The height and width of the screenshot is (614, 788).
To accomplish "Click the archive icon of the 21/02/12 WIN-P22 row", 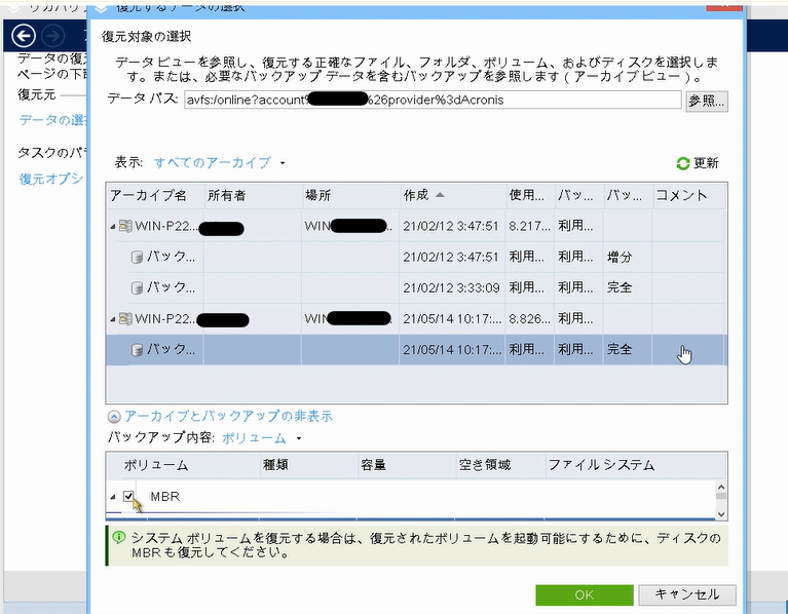I will coord(126,227).
